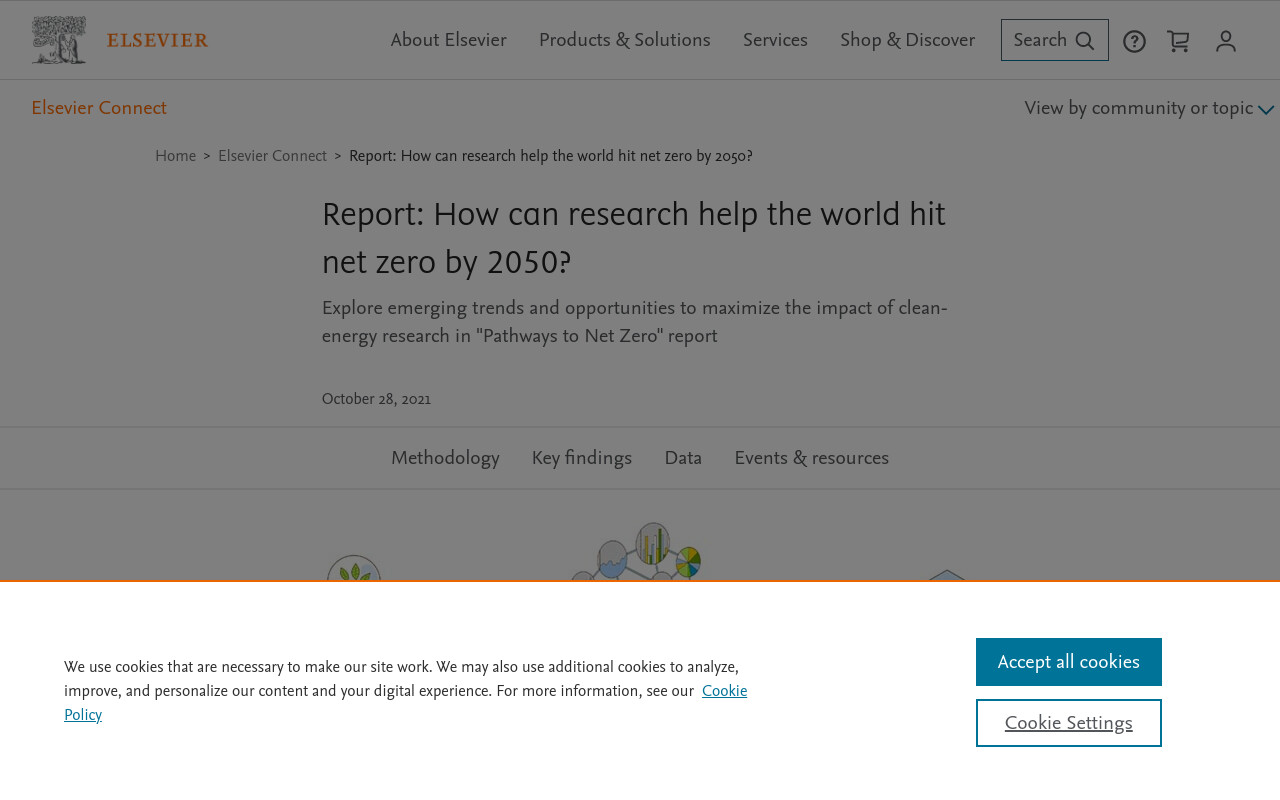Jump to Events & resources section

811,458
